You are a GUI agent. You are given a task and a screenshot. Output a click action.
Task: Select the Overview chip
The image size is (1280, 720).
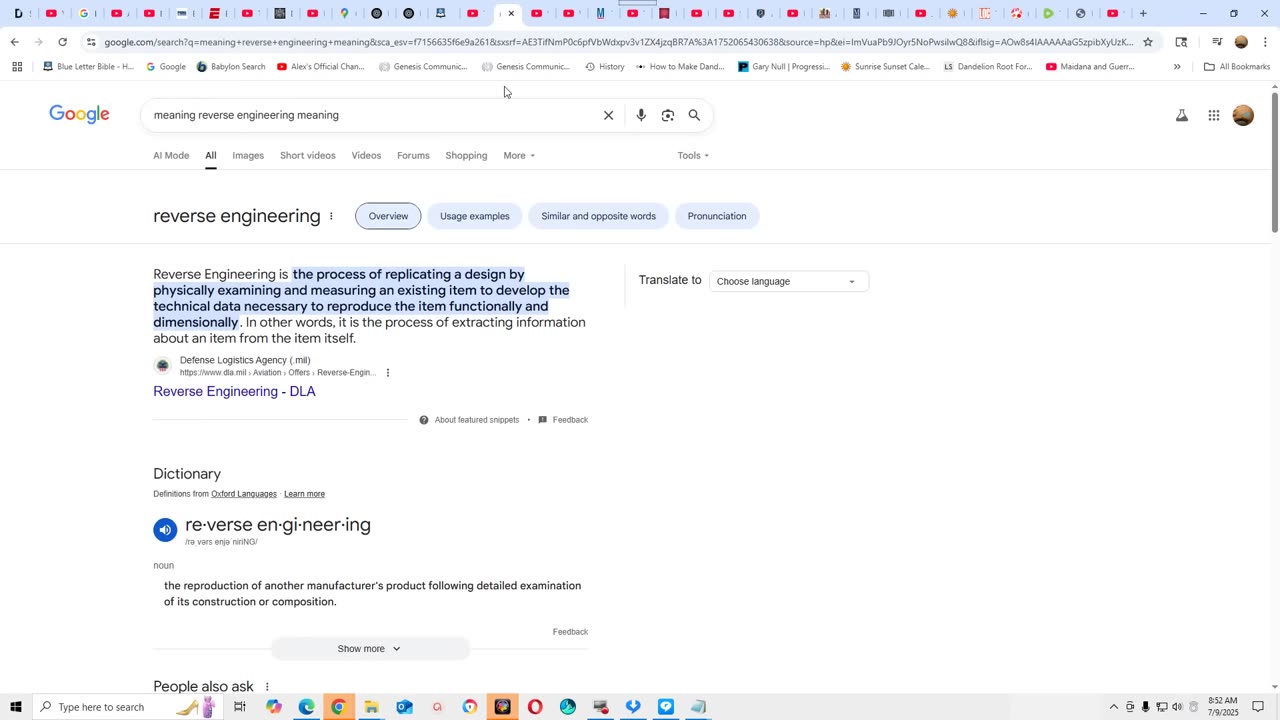[388, 216]
